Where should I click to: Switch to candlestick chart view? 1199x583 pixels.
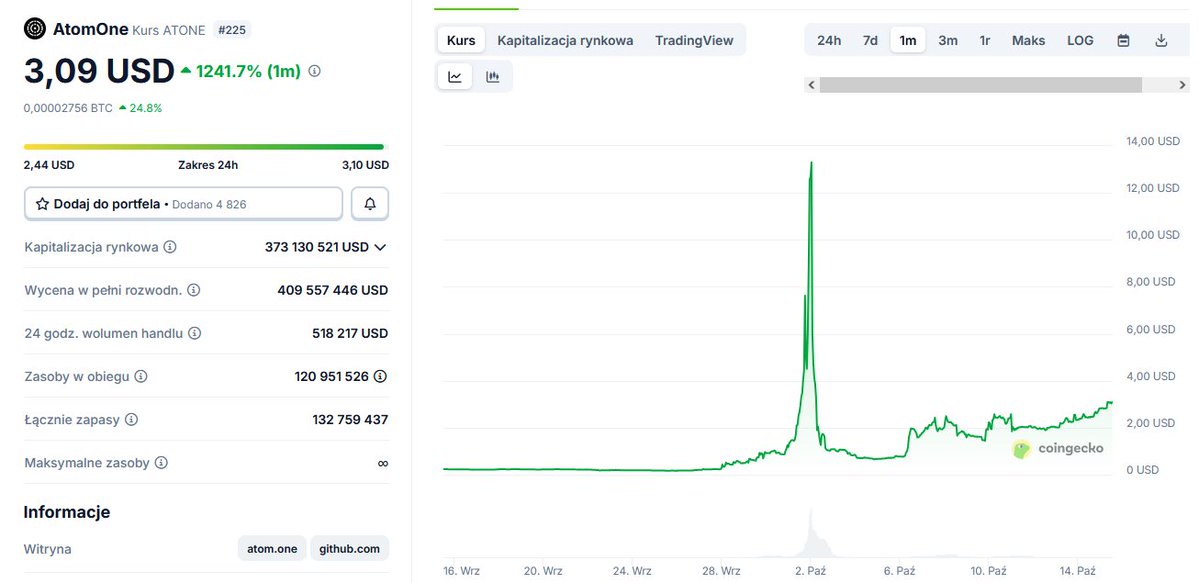492,77
